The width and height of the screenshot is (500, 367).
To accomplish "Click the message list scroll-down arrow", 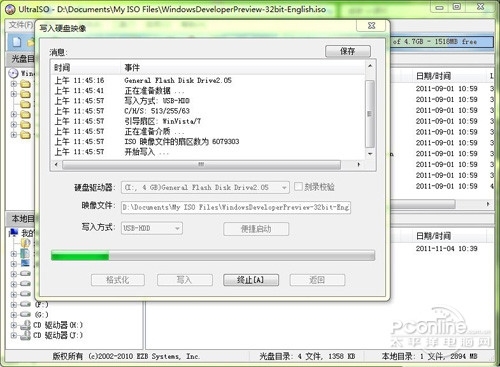I will click(x=370, y=154).
